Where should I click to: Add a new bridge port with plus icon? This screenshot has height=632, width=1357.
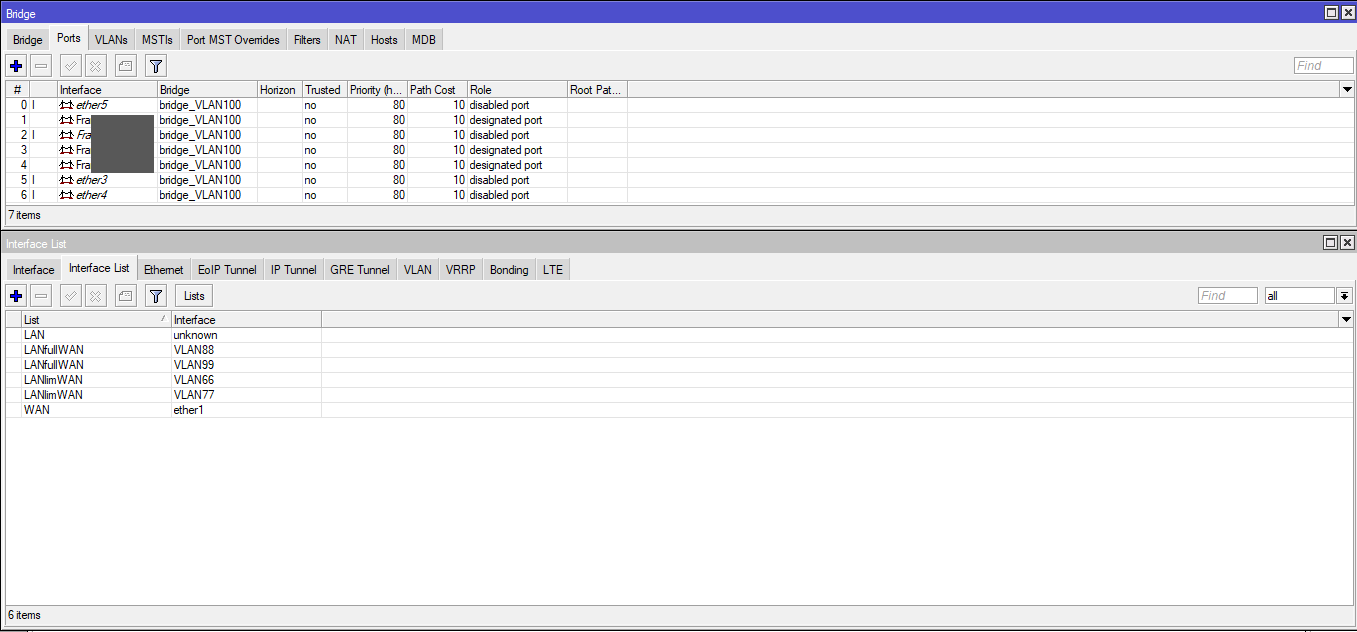tap(16, 66)
